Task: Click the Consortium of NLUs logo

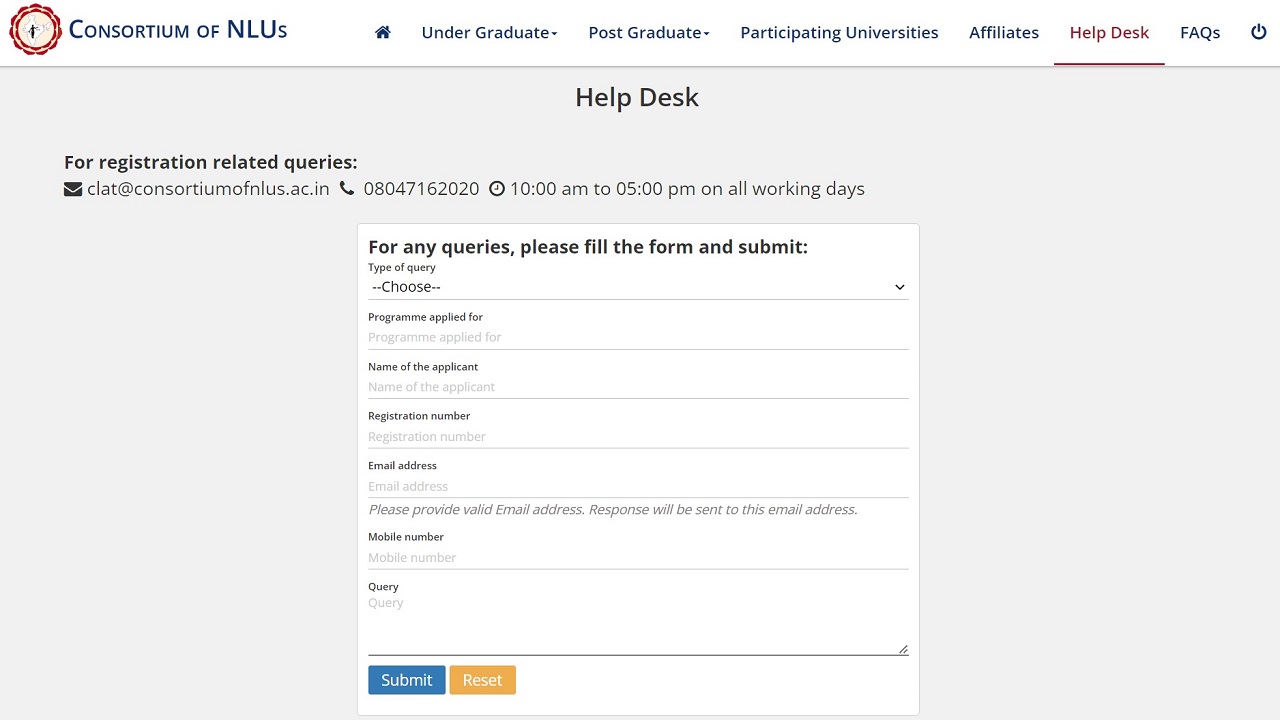Action: click(x=35, y=30)
